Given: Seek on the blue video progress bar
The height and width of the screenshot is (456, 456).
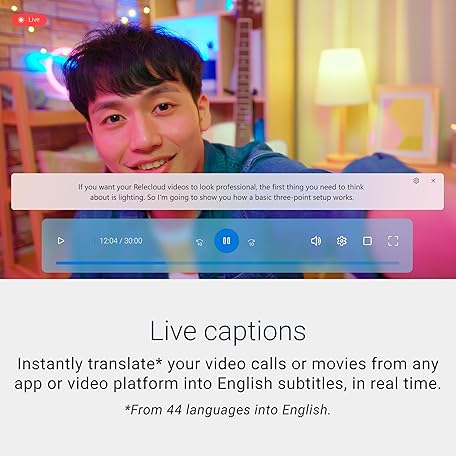Looking at the screenshot, I should (x=228, y=263).
